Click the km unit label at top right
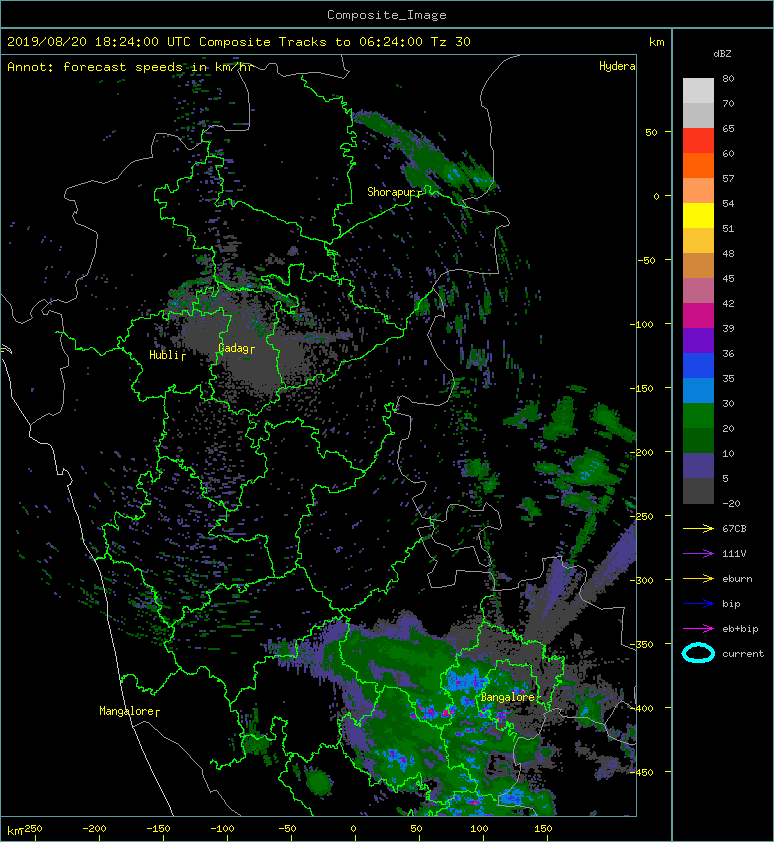The width and height of the screenshot is (774, 842). point(657,42)
